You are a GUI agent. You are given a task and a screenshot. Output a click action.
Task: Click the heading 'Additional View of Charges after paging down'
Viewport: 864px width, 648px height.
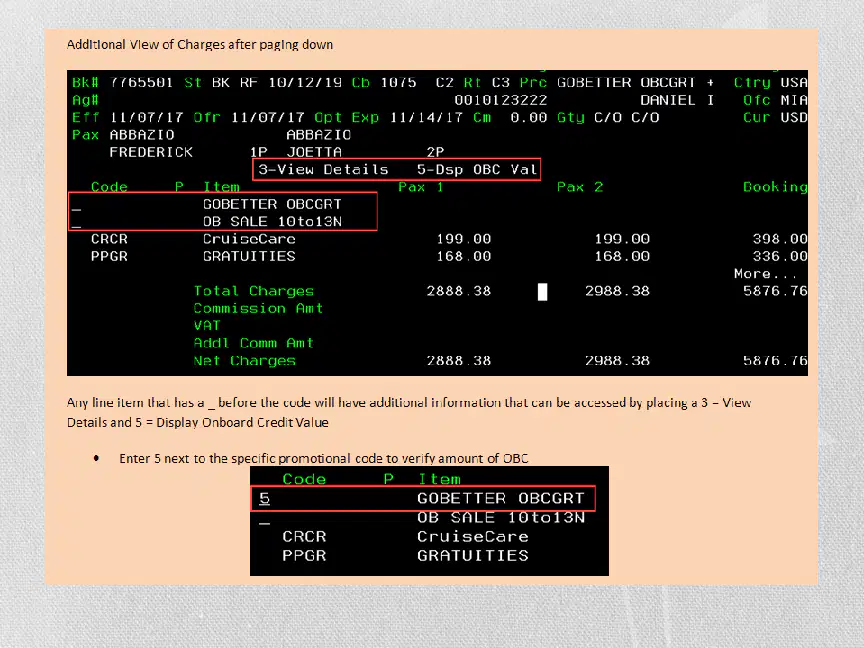[x=200, y=45]
